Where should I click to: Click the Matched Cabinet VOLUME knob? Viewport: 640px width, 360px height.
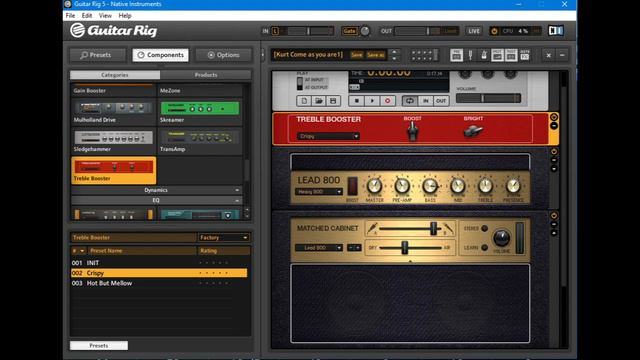click(502, 238)
